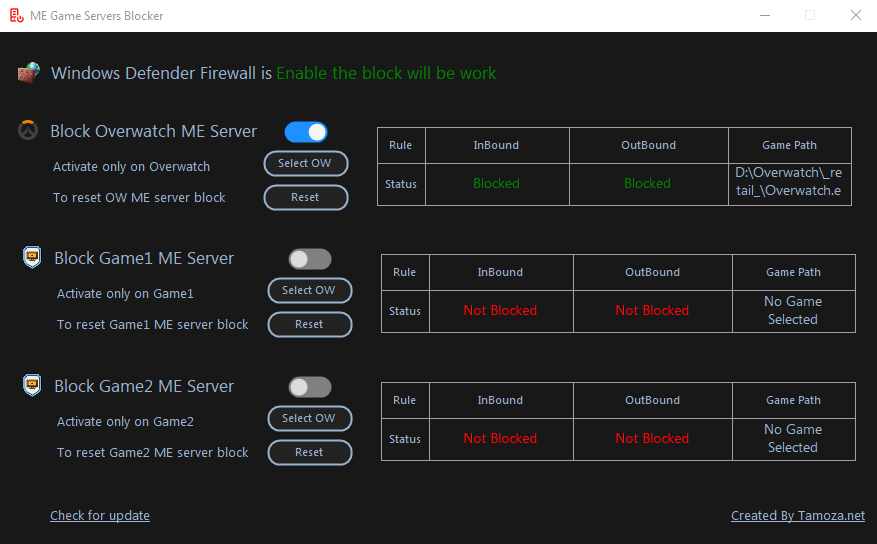This screenshot has height=544, width=877.
Task: Open the Check for update link
Action: [100, 516]
